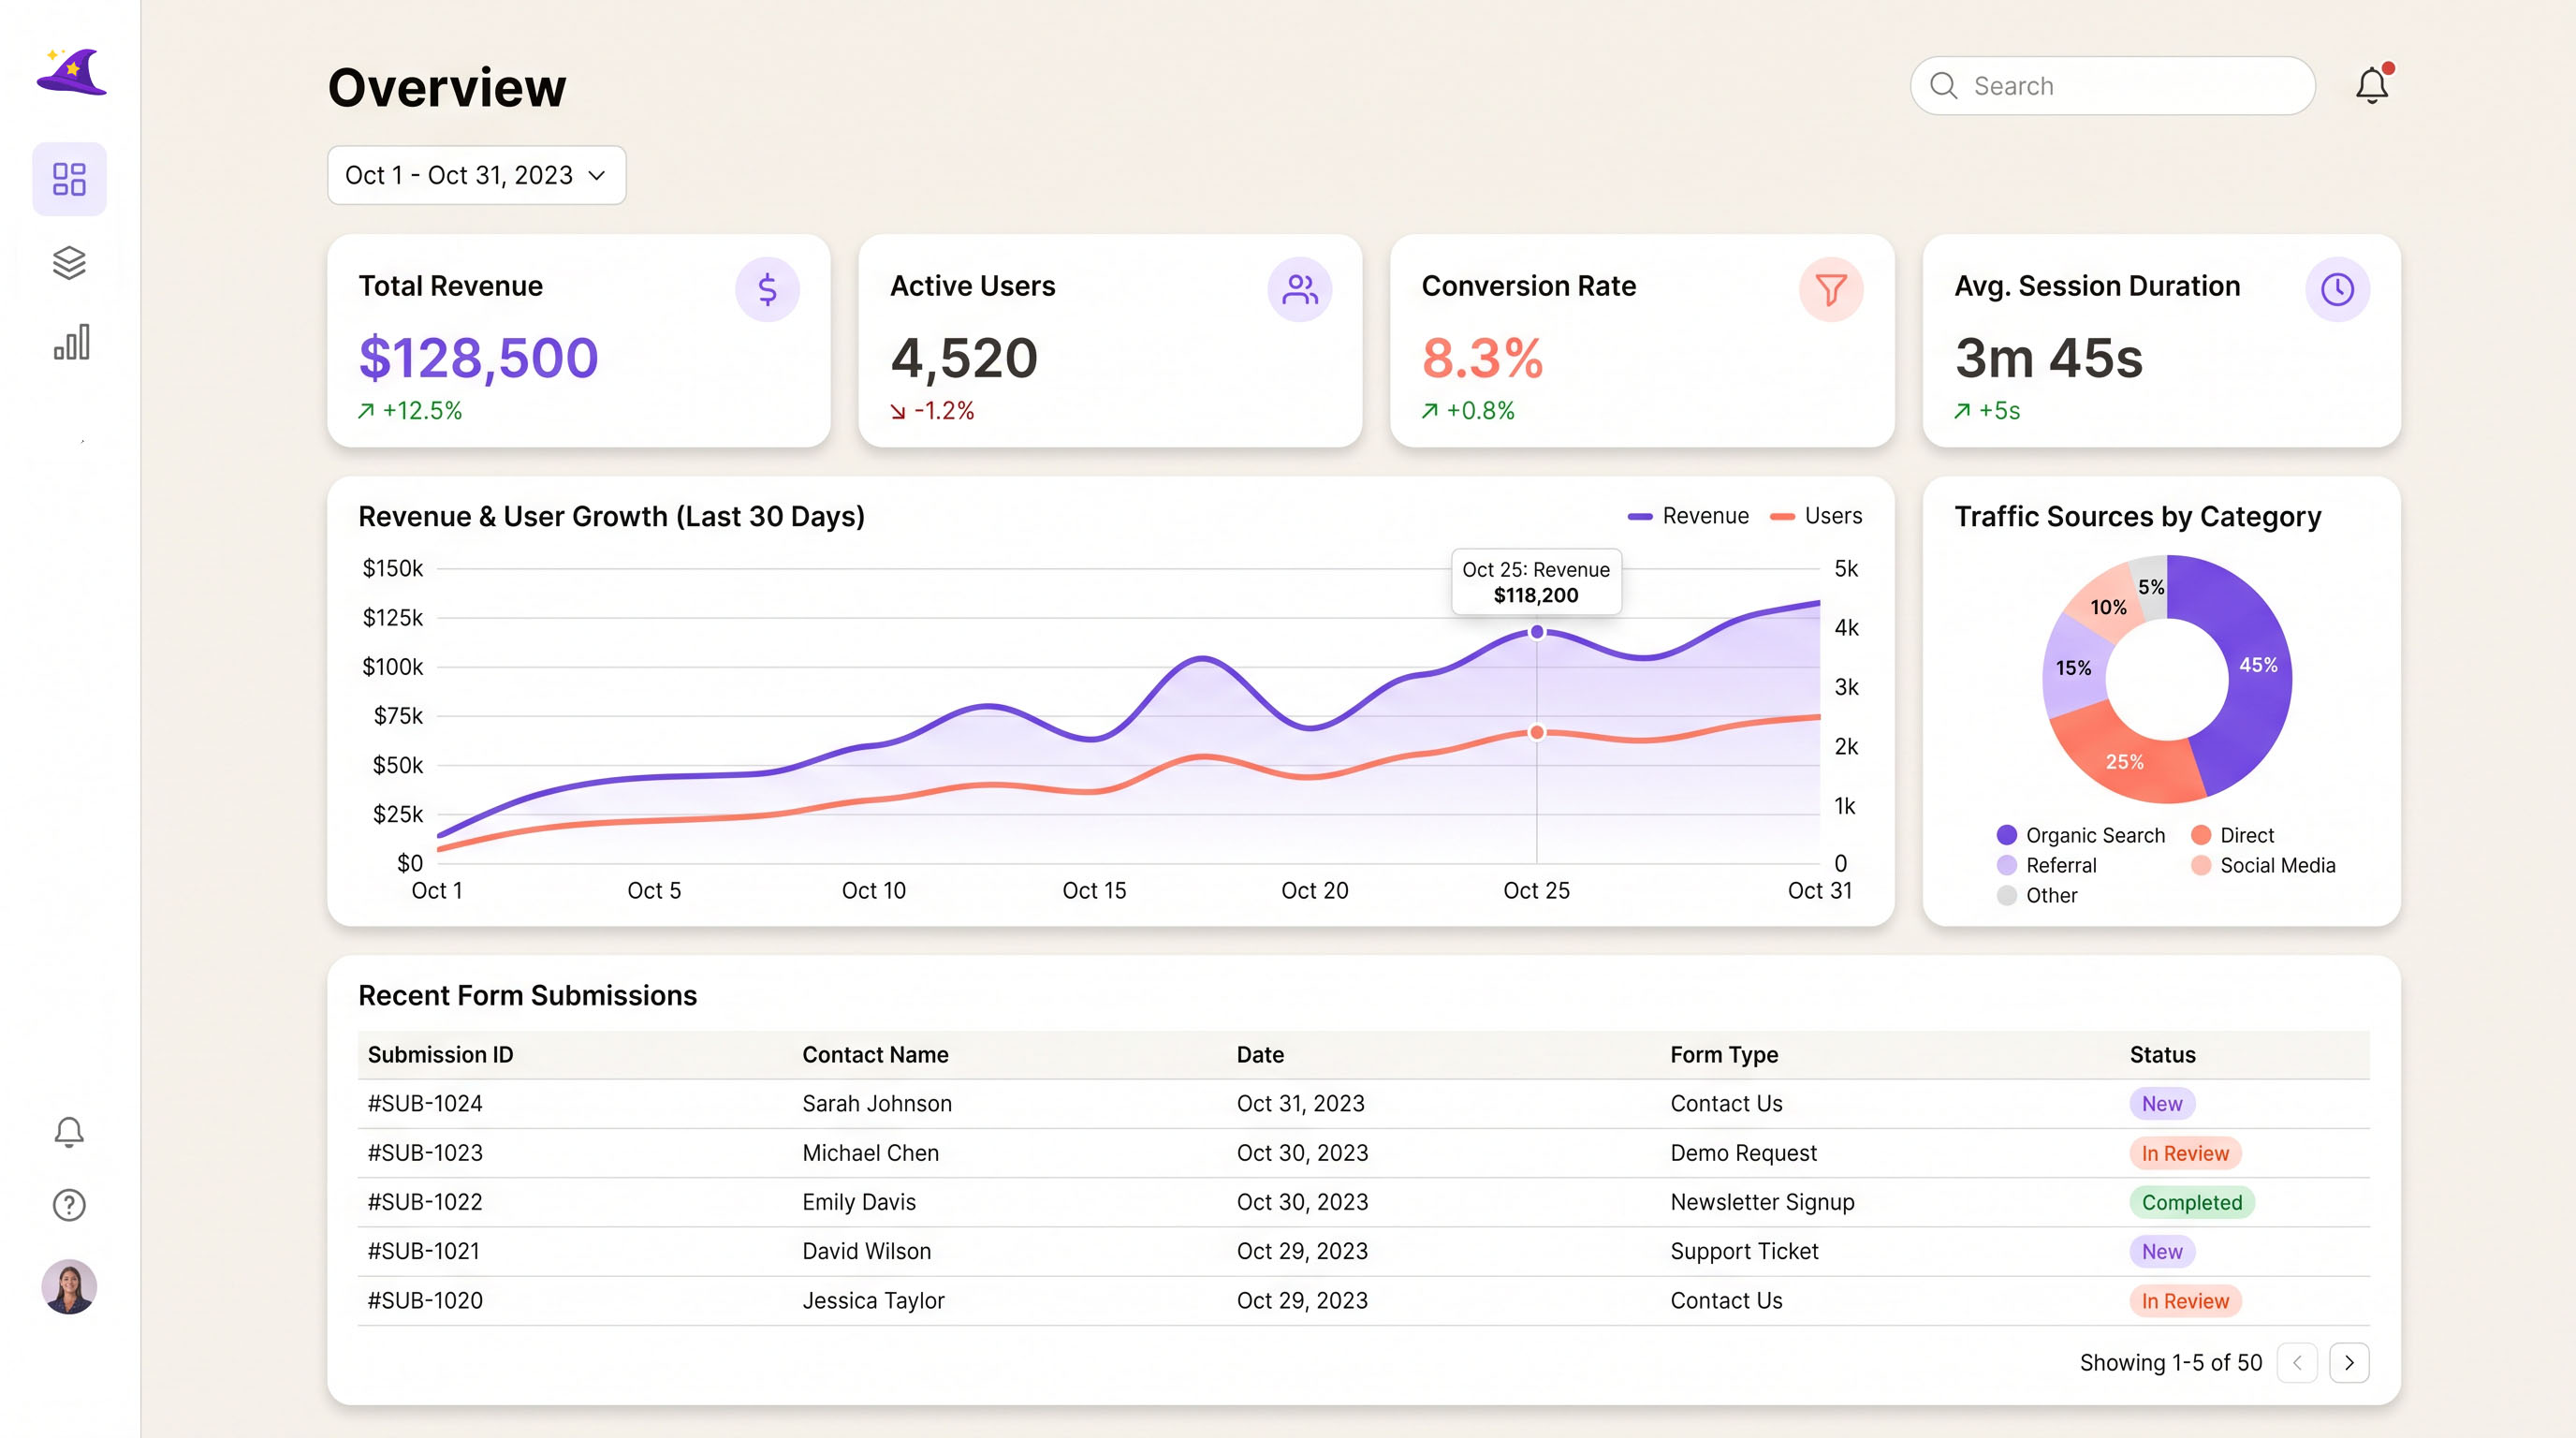Open submission #SUB-1020
Image resolution: width=2576 pixels, height=1438 pixels.
click(425, 1300)
